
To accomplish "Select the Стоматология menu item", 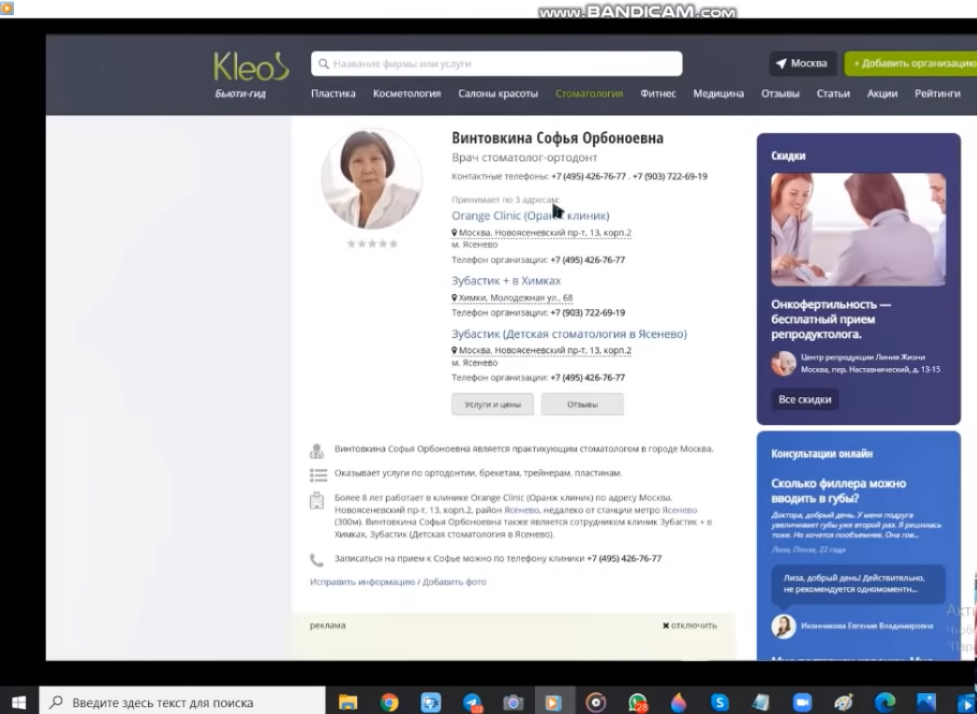I will (x=589, y=93).
